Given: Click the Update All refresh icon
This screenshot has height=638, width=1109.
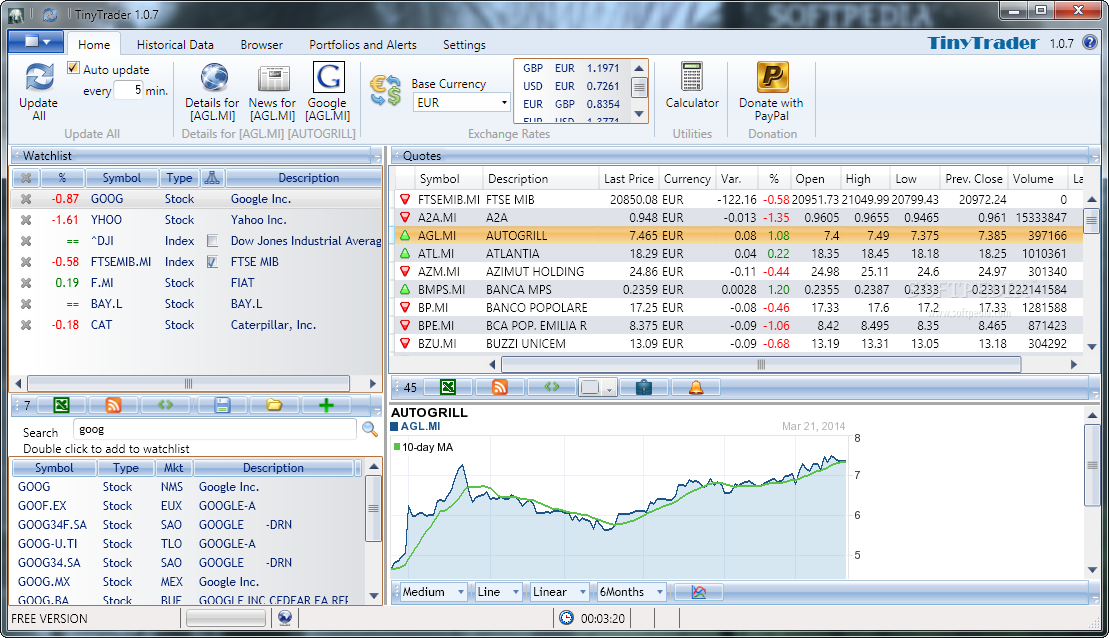Looking at the screenshot, I should point(39,77).
